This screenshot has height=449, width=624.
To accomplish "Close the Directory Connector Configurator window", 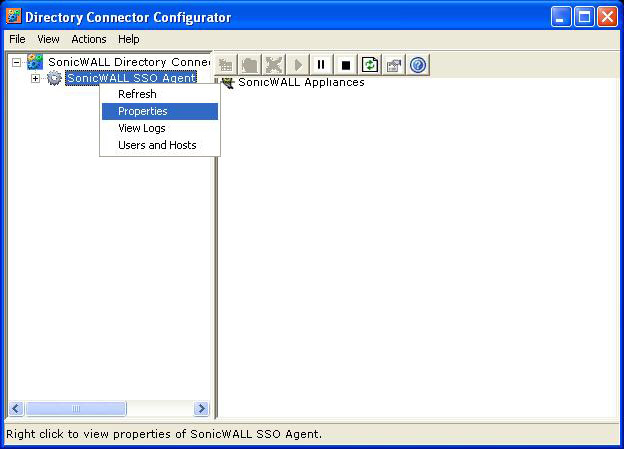I will [x=608, y=17].
